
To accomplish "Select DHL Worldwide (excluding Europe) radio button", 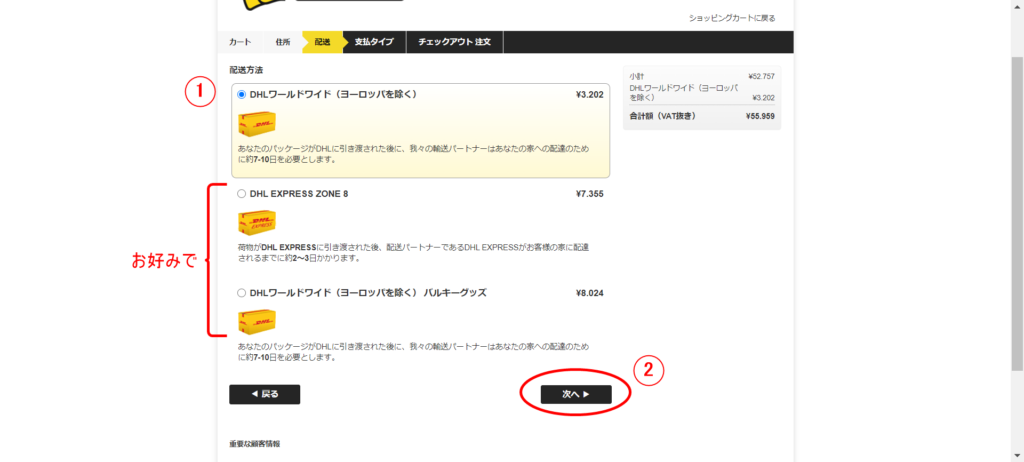I will tap(242, 95).
